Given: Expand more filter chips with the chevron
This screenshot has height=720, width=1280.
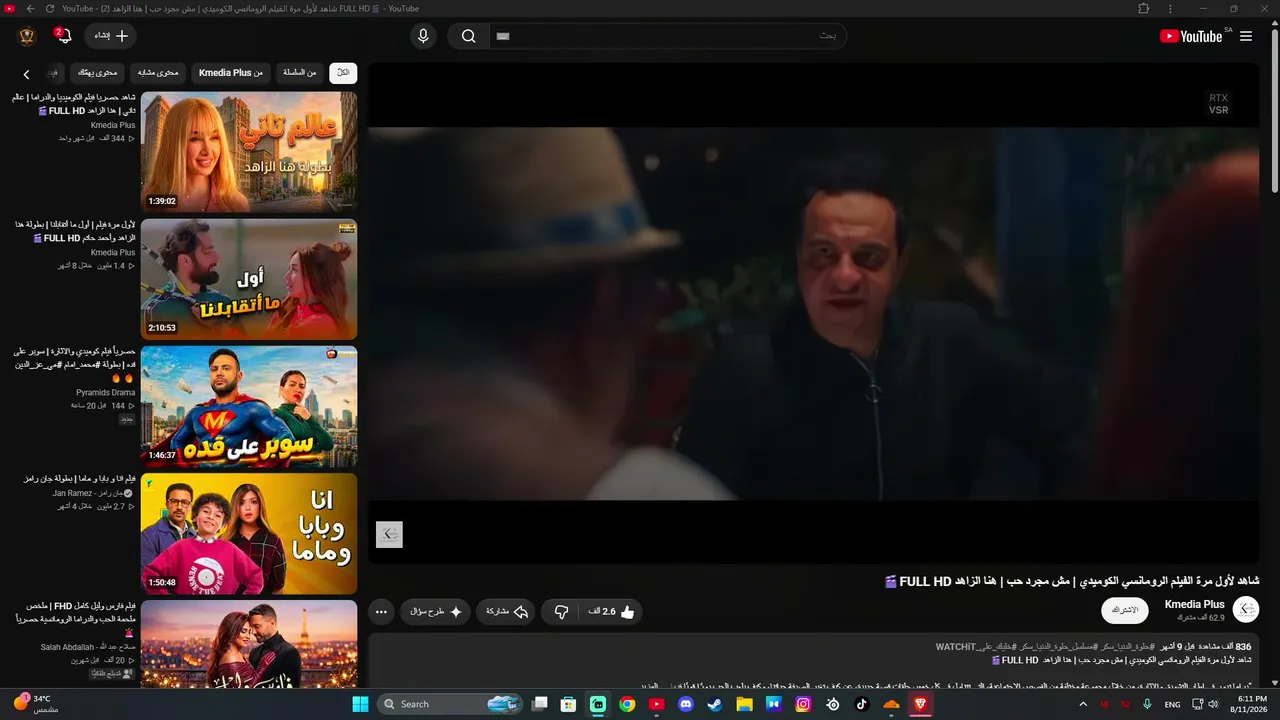Looking at the screenshot, I should [x=26, y=73].
